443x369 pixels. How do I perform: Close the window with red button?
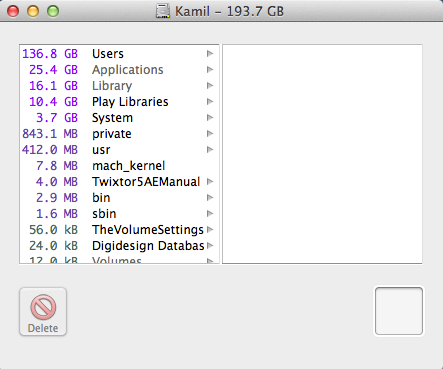click(x=13, y=11)
